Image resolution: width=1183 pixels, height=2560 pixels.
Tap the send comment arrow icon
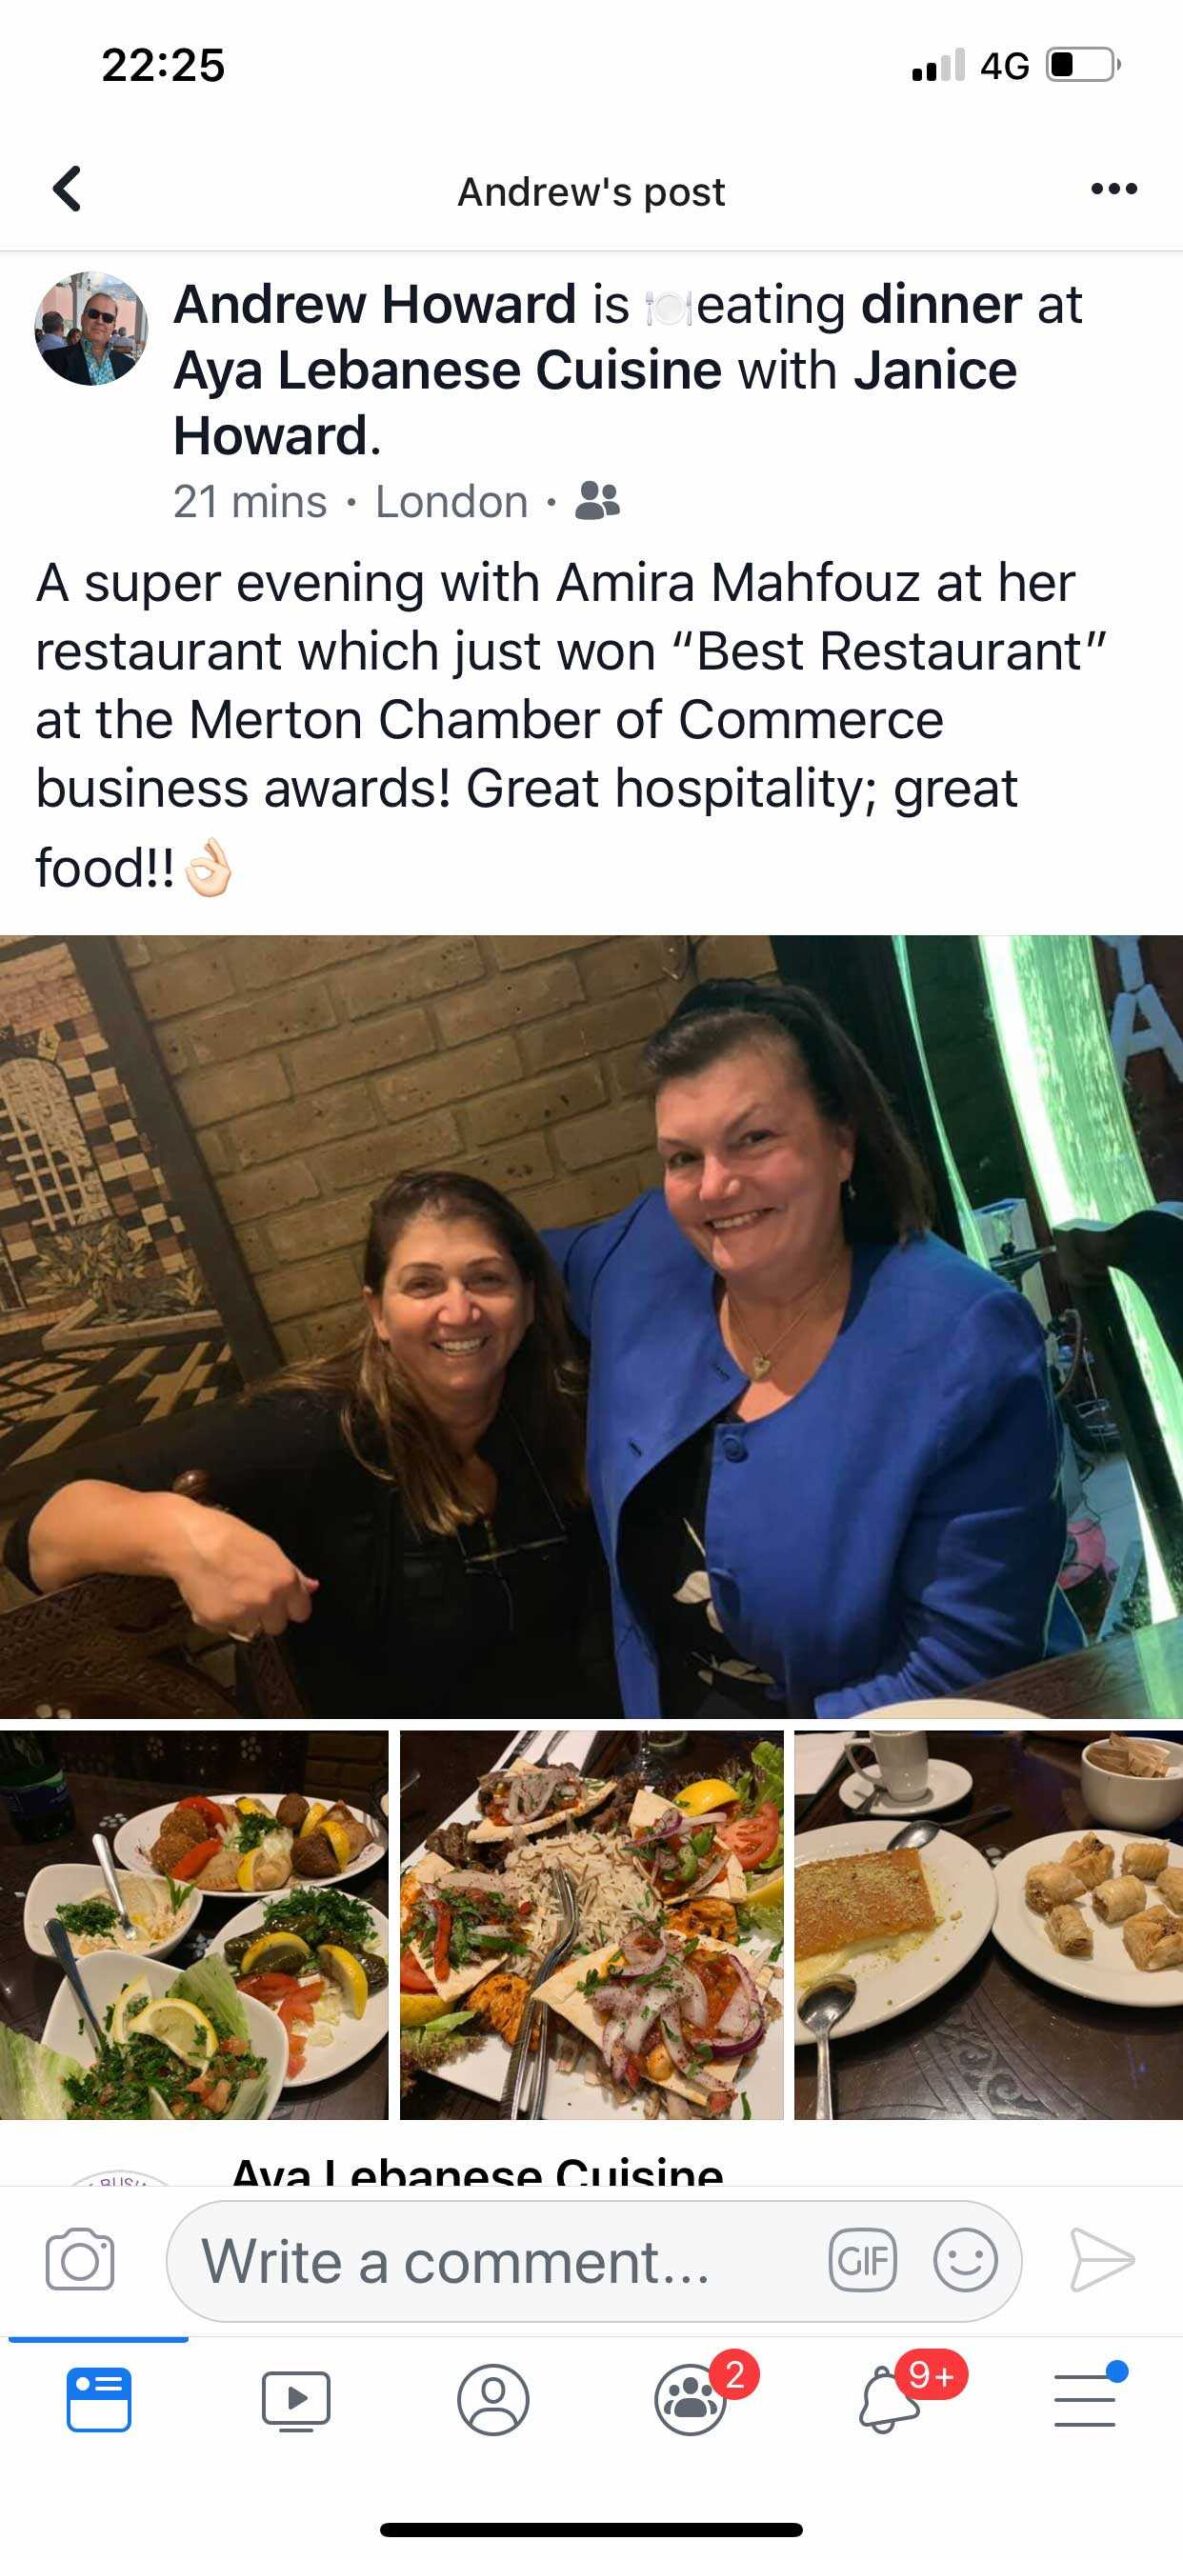1102,2260
